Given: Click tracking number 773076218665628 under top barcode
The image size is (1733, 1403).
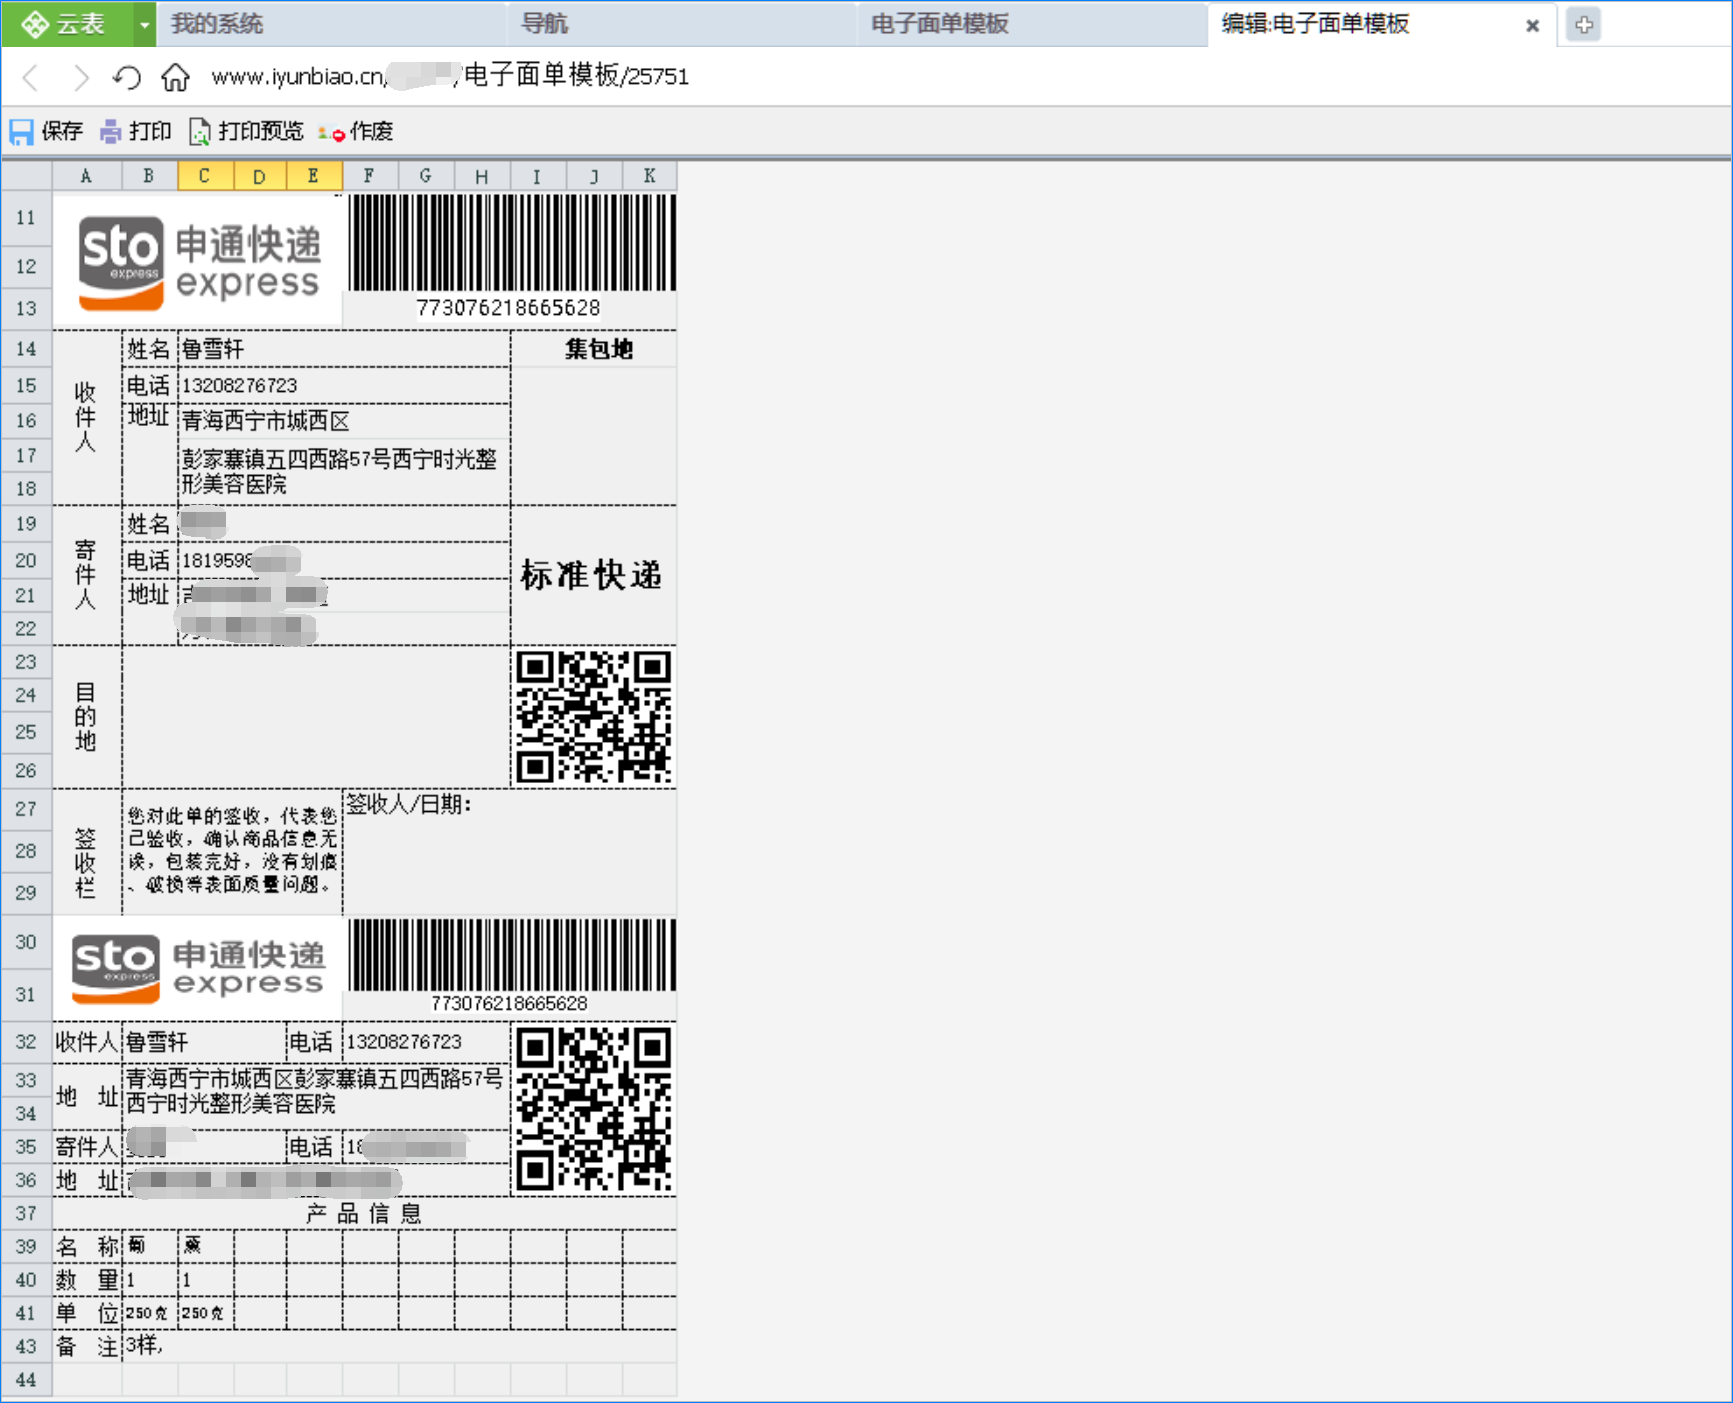Looking at the screenshot, I should tap(508, 308).
